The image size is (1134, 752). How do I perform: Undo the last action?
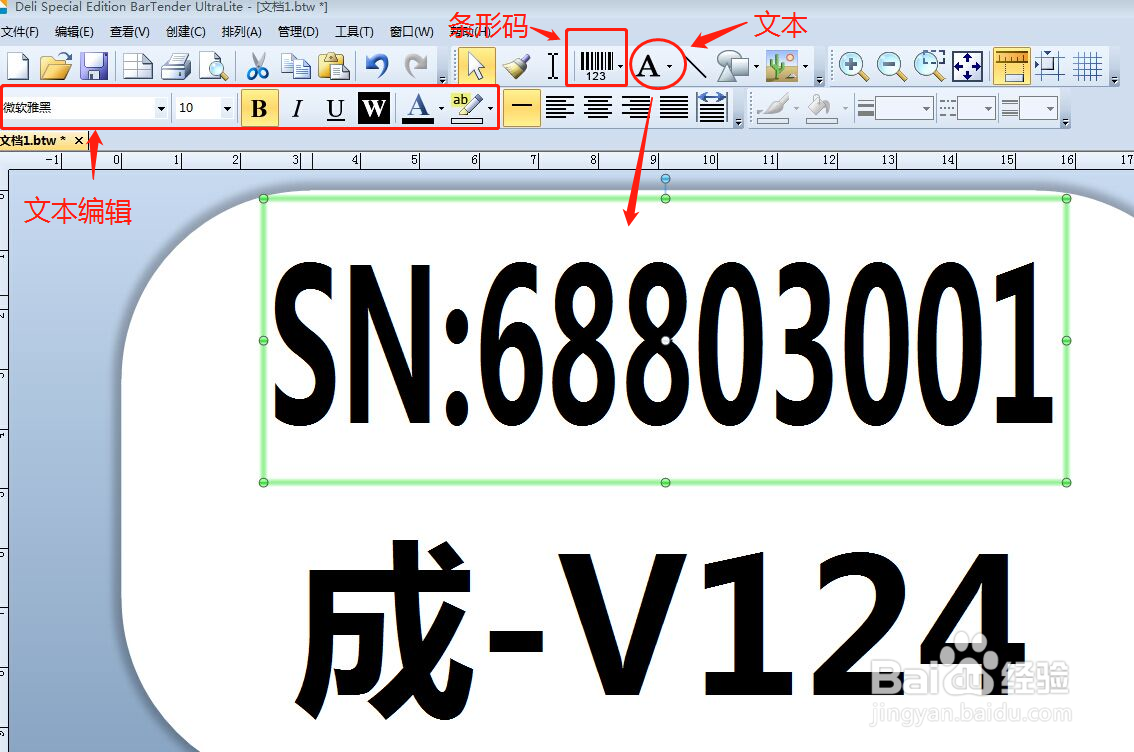[x=377, y=66]
